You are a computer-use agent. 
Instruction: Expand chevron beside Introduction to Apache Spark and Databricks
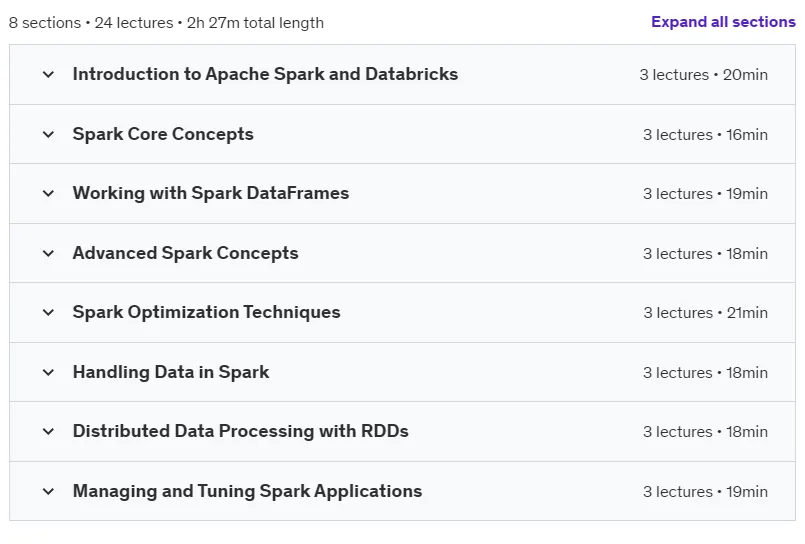pyautogui.click(x=48, y=75)
